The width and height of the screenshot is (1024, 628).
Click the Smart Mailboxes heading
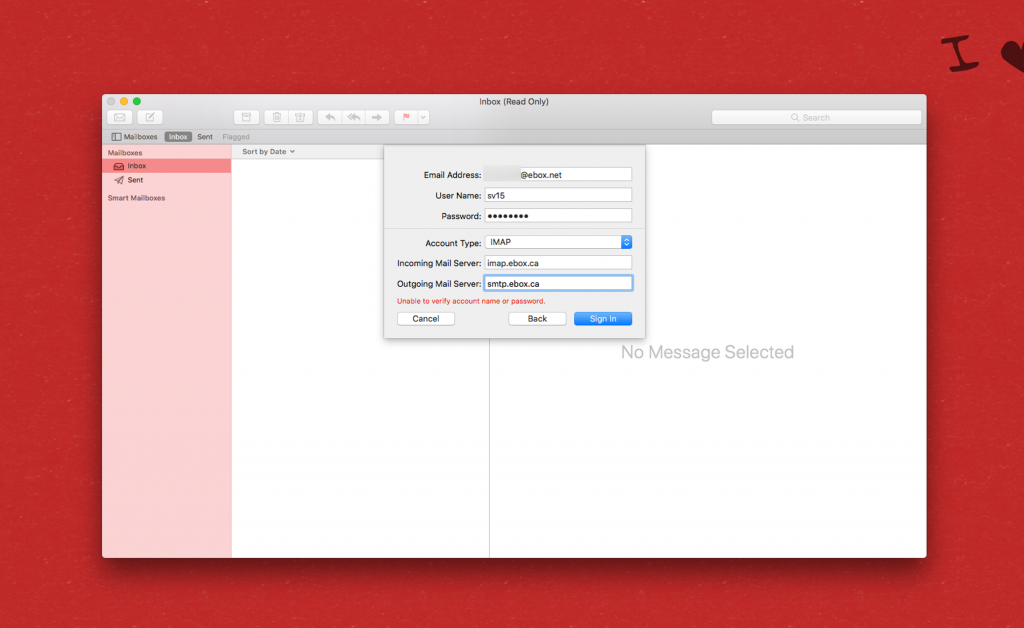pyautogui.click(x=136, y=198)
